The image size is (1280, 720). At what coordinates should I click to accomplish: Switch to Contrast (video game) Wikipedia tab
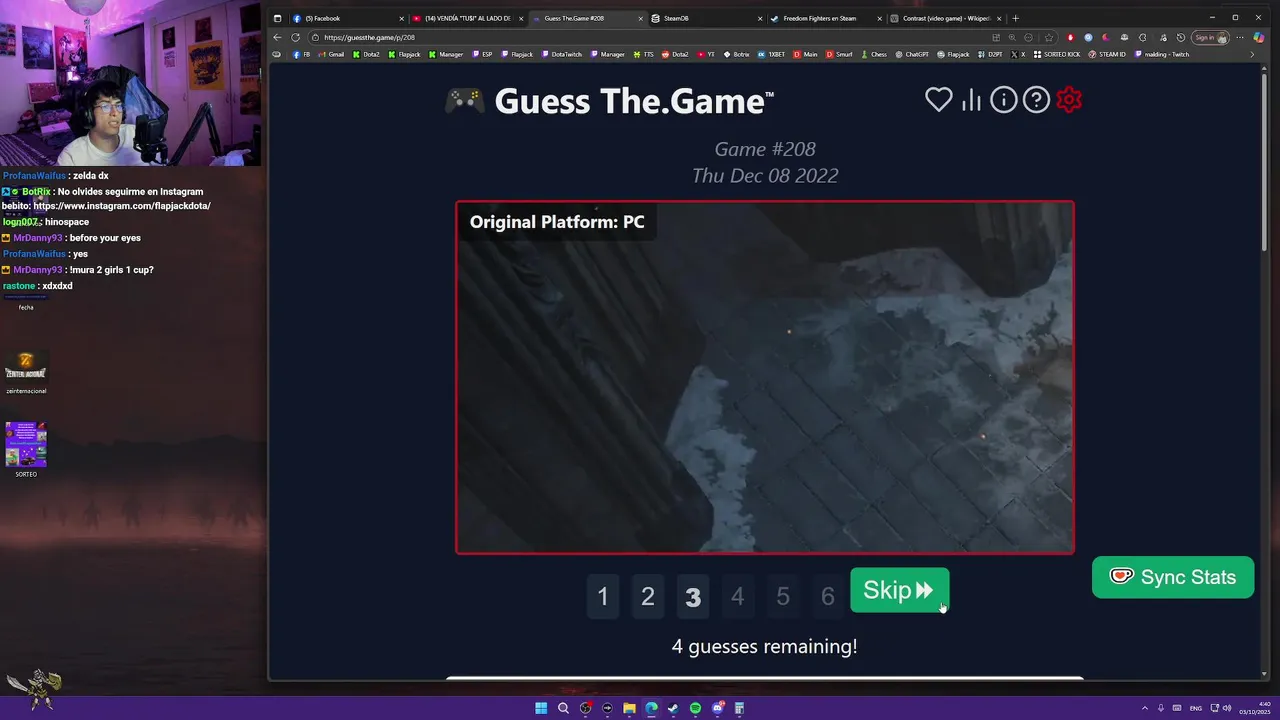pyautogui.click(x=945, y=18)
